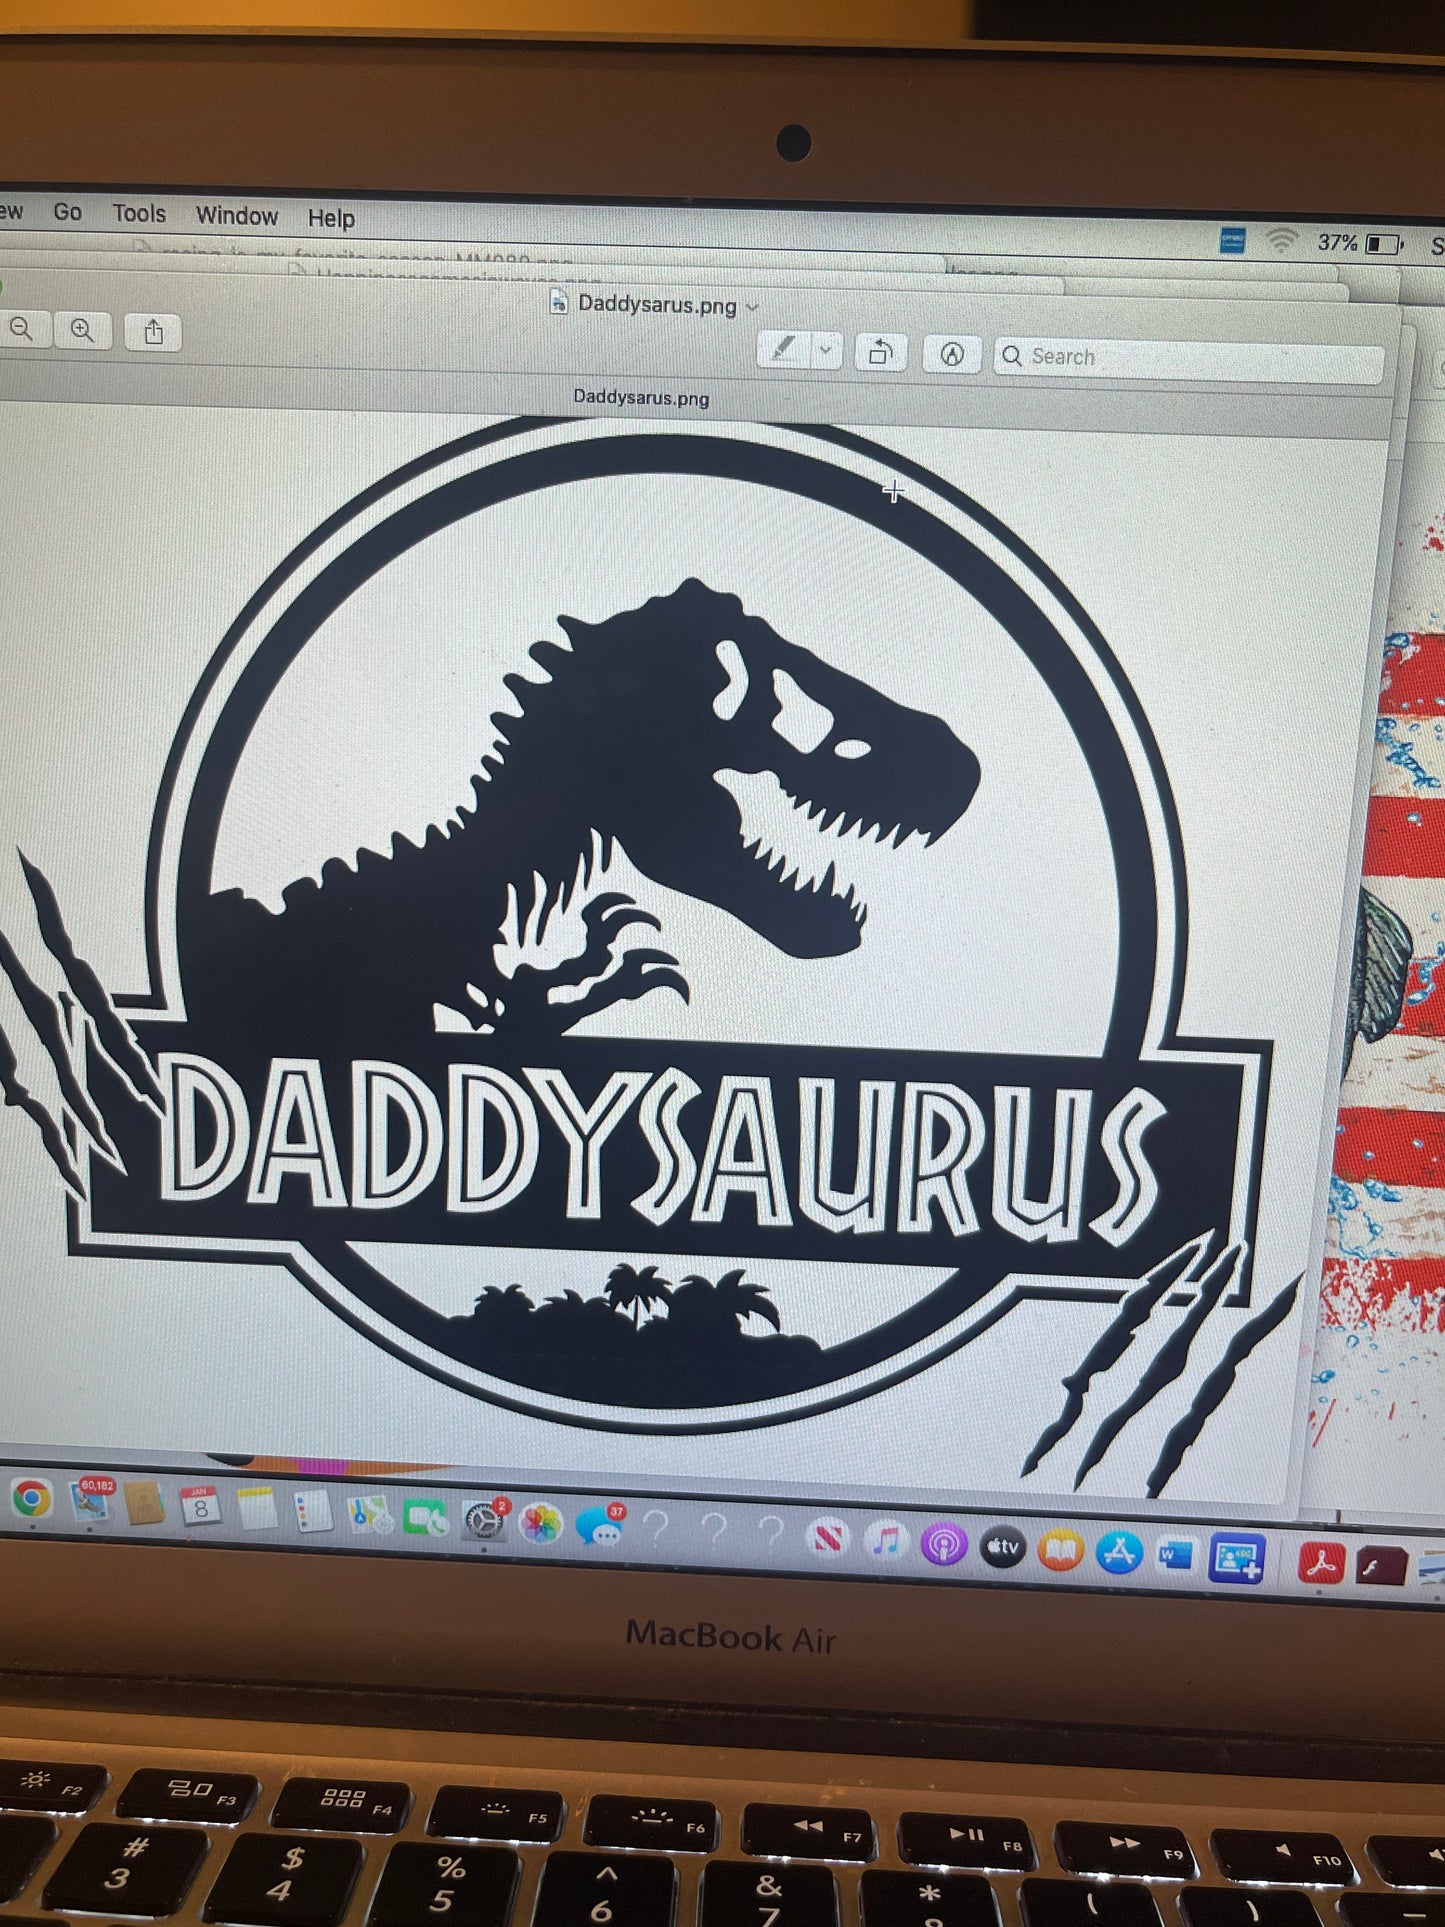Click the zoom out magnifier button

click(21, 329)
